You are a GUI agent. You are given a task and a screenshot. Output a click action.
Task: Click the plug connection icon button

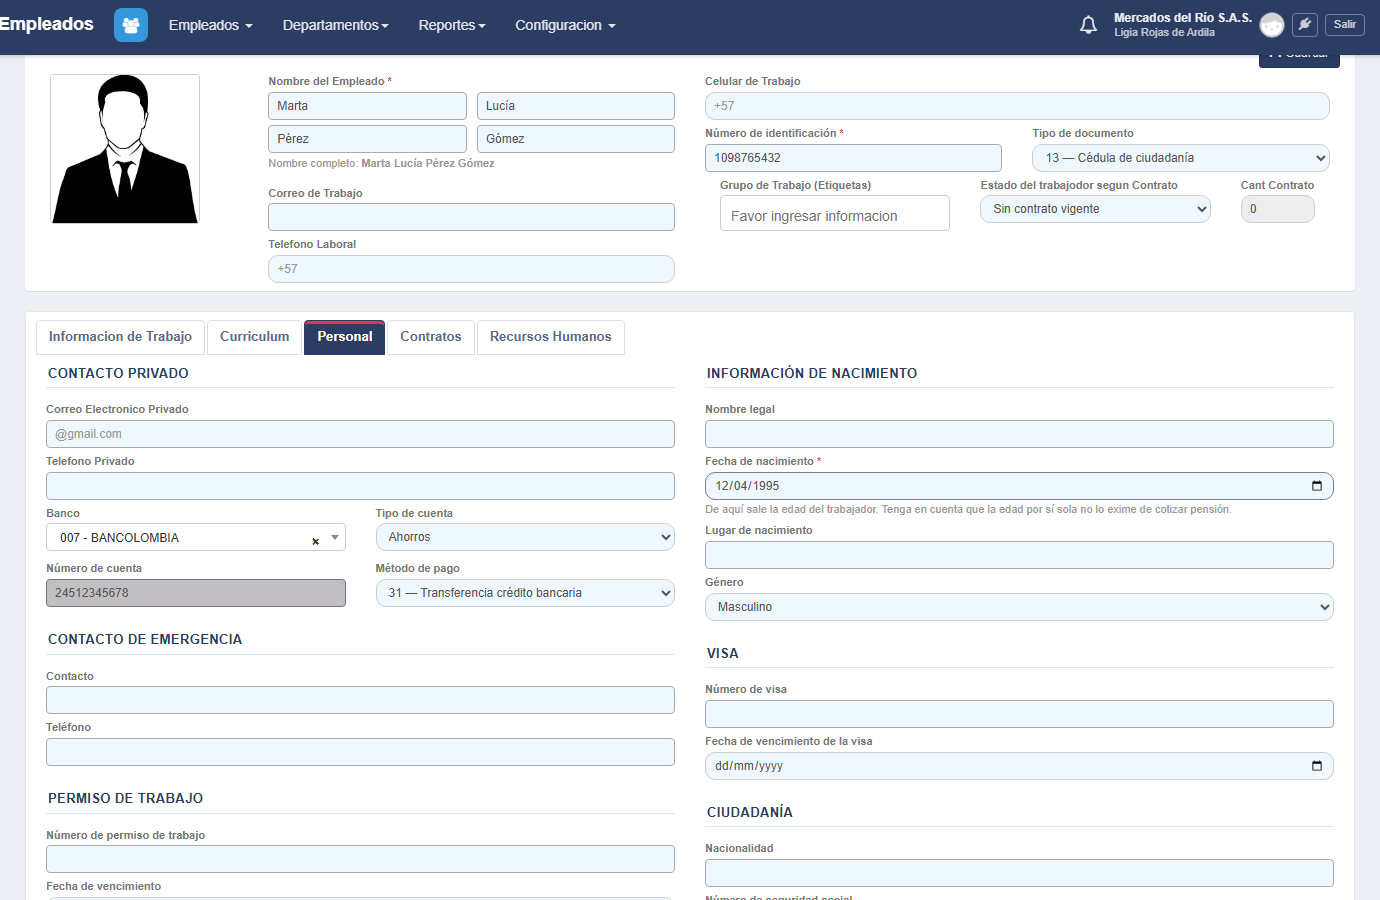coord(1305,25)
